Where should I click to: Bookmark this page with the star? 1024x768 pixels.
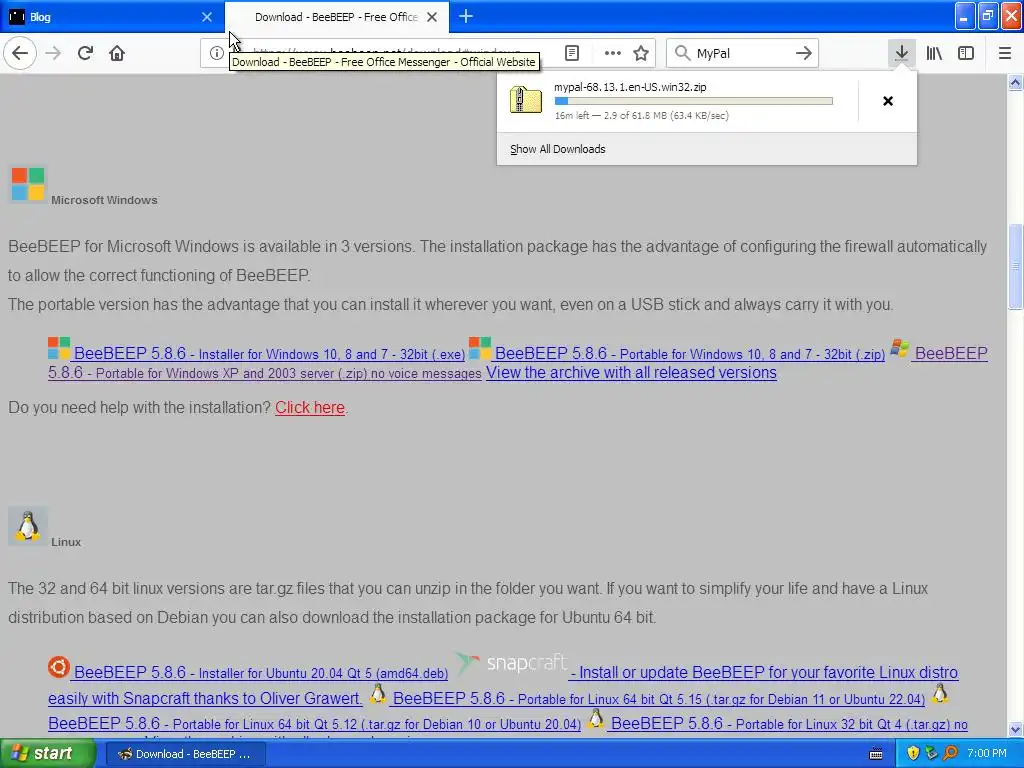tap(641, 53)
